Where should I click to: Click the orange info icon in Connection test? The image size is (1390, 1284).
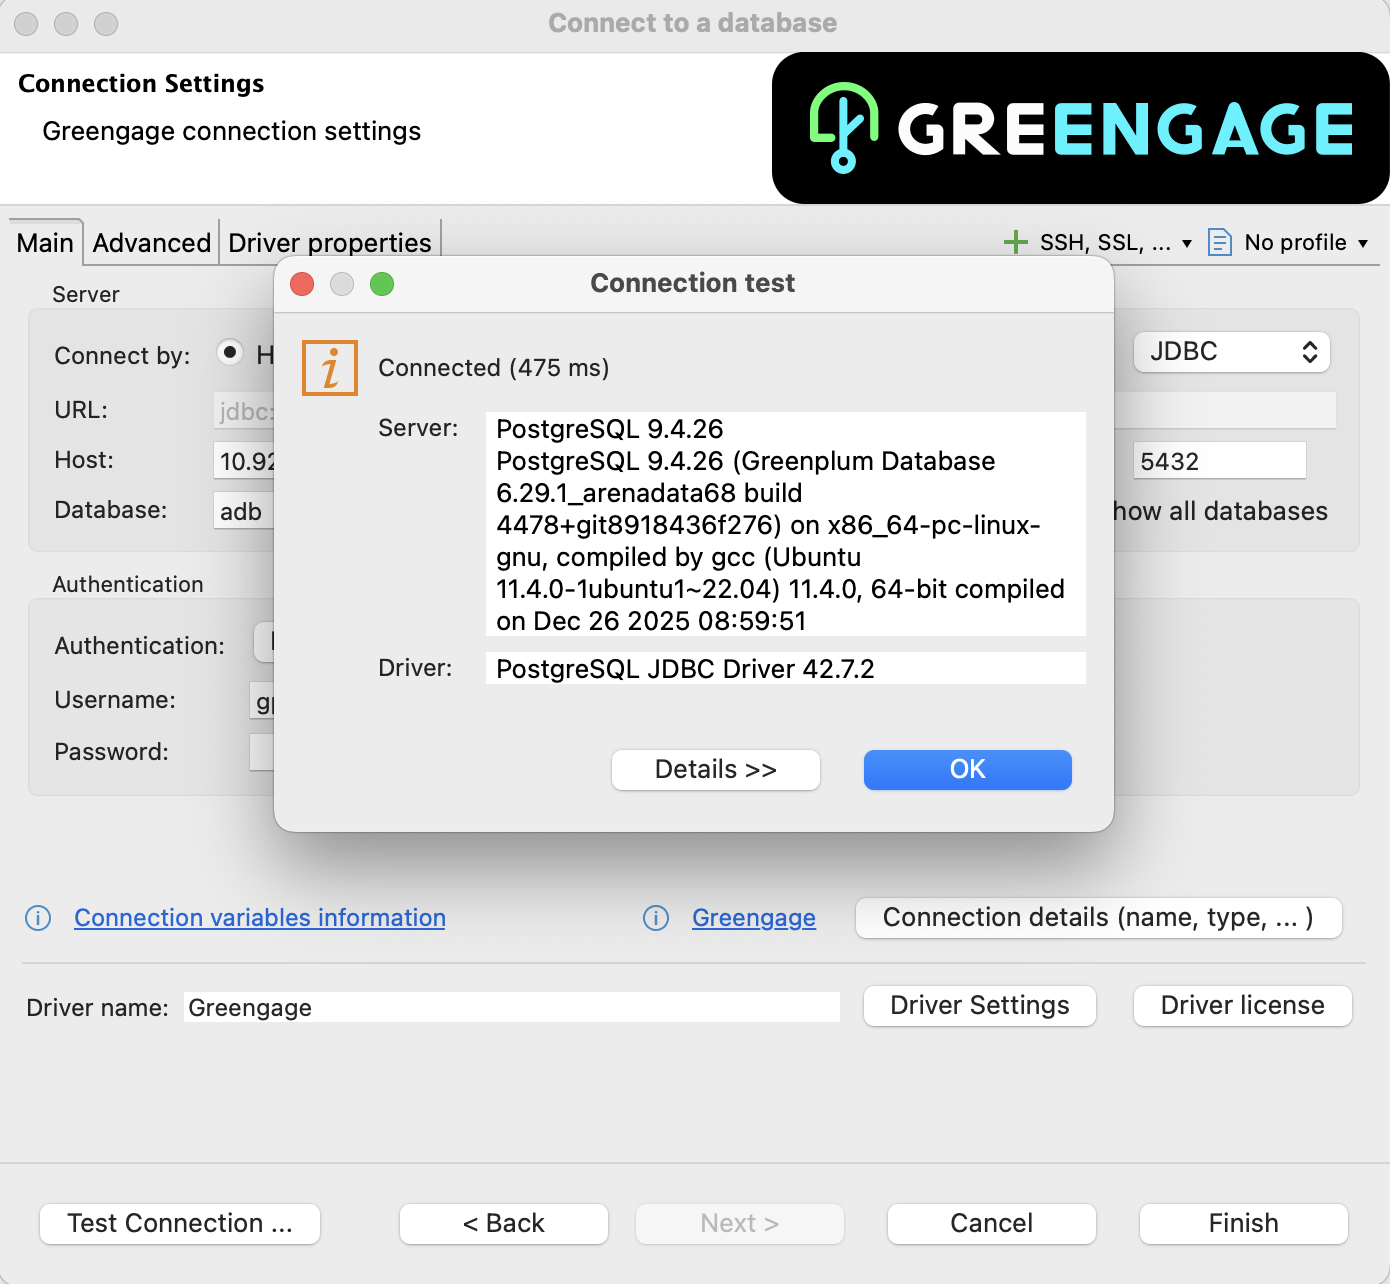tap(330, 368)
